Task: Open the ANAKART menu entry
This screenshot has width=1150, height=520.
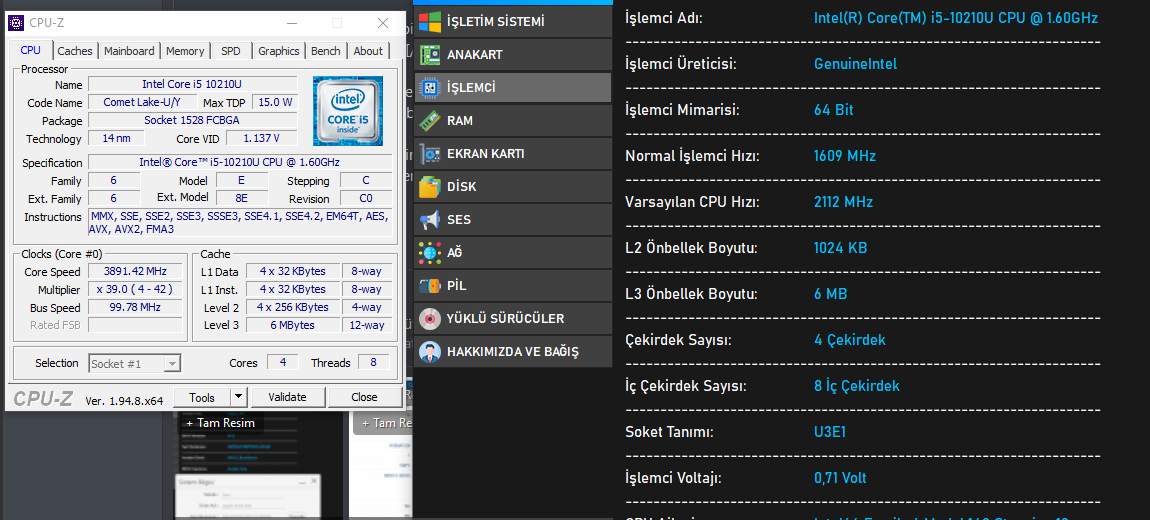Action: coord(512,54)
